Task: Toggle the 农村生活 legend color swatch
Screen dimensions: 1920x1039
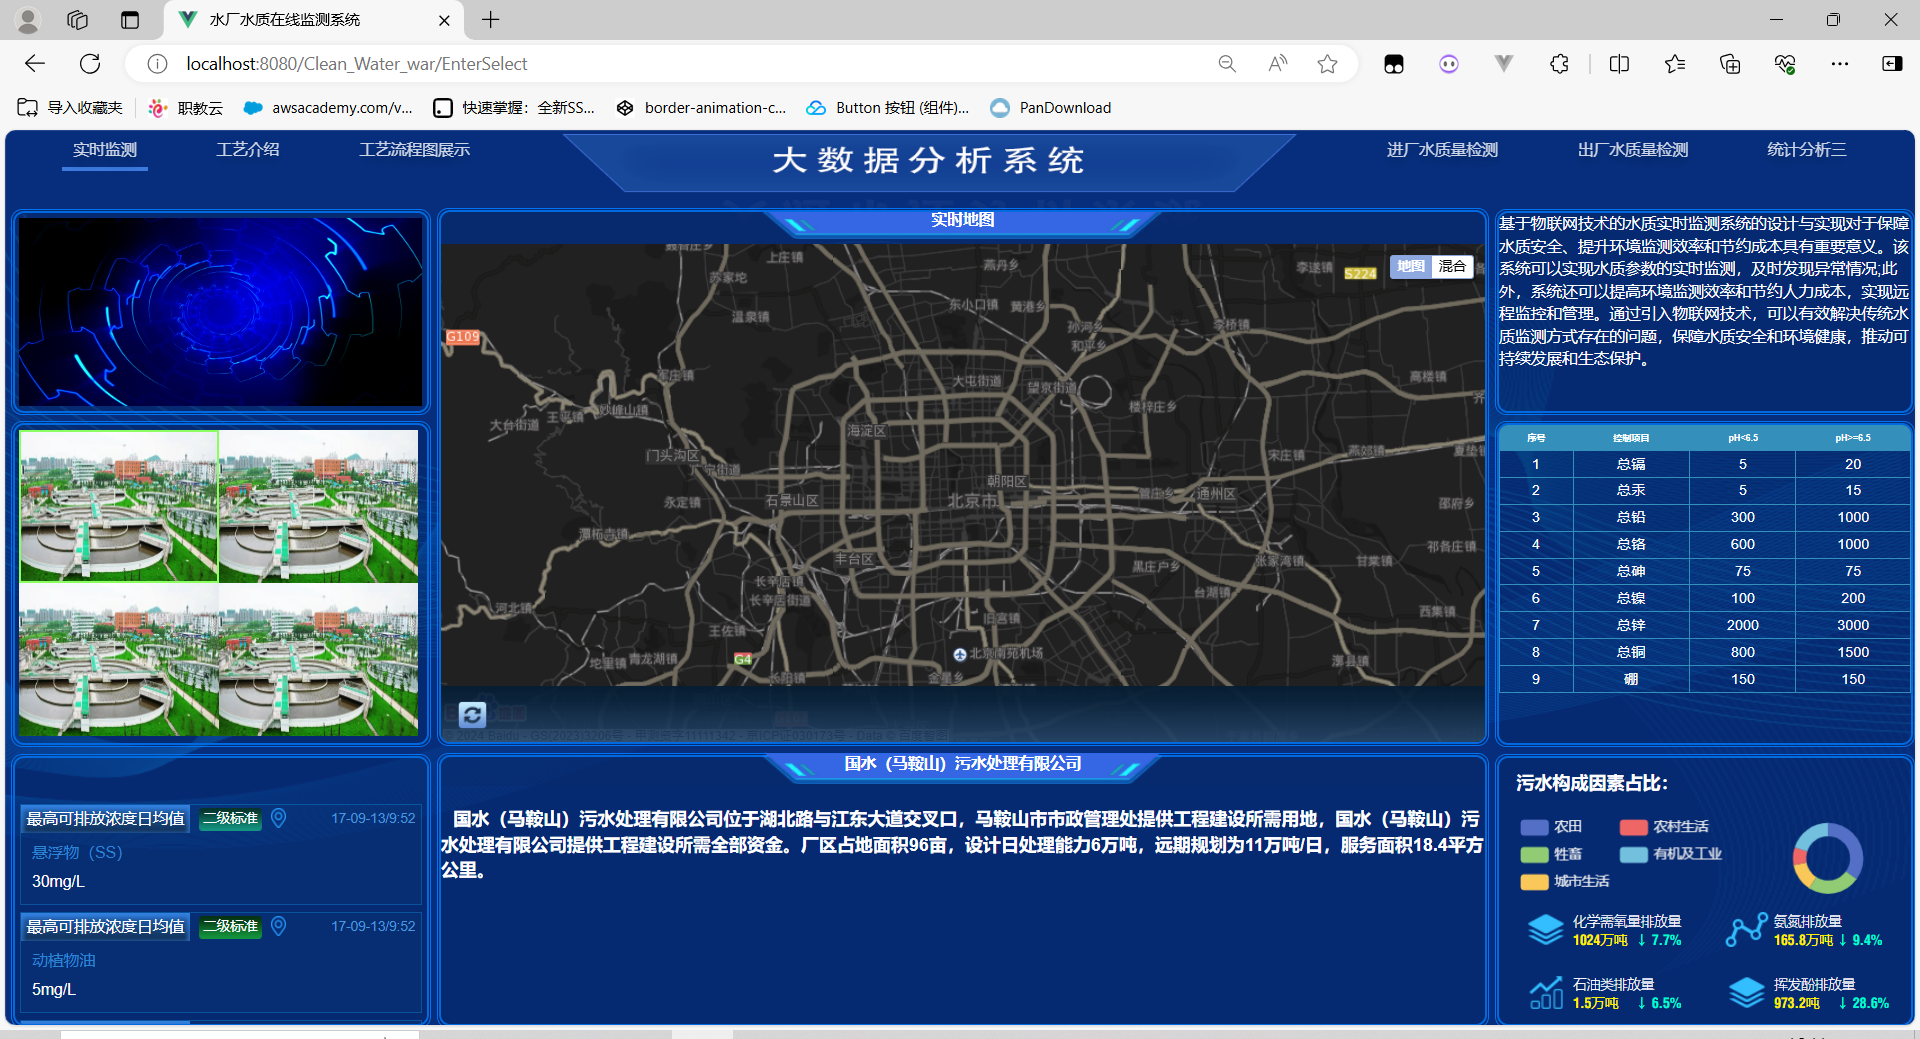Action: pos(1633,827)
